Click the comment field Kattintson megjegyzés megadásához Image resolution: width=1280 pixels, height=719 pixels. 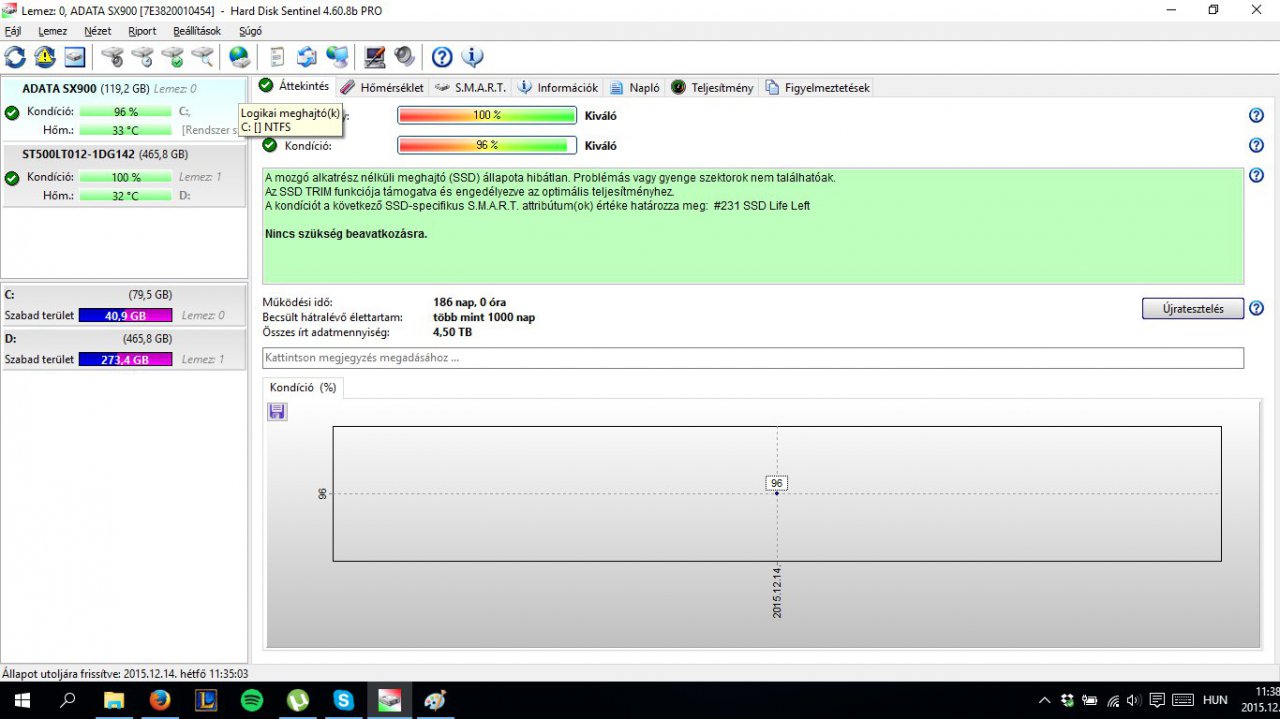753,357
